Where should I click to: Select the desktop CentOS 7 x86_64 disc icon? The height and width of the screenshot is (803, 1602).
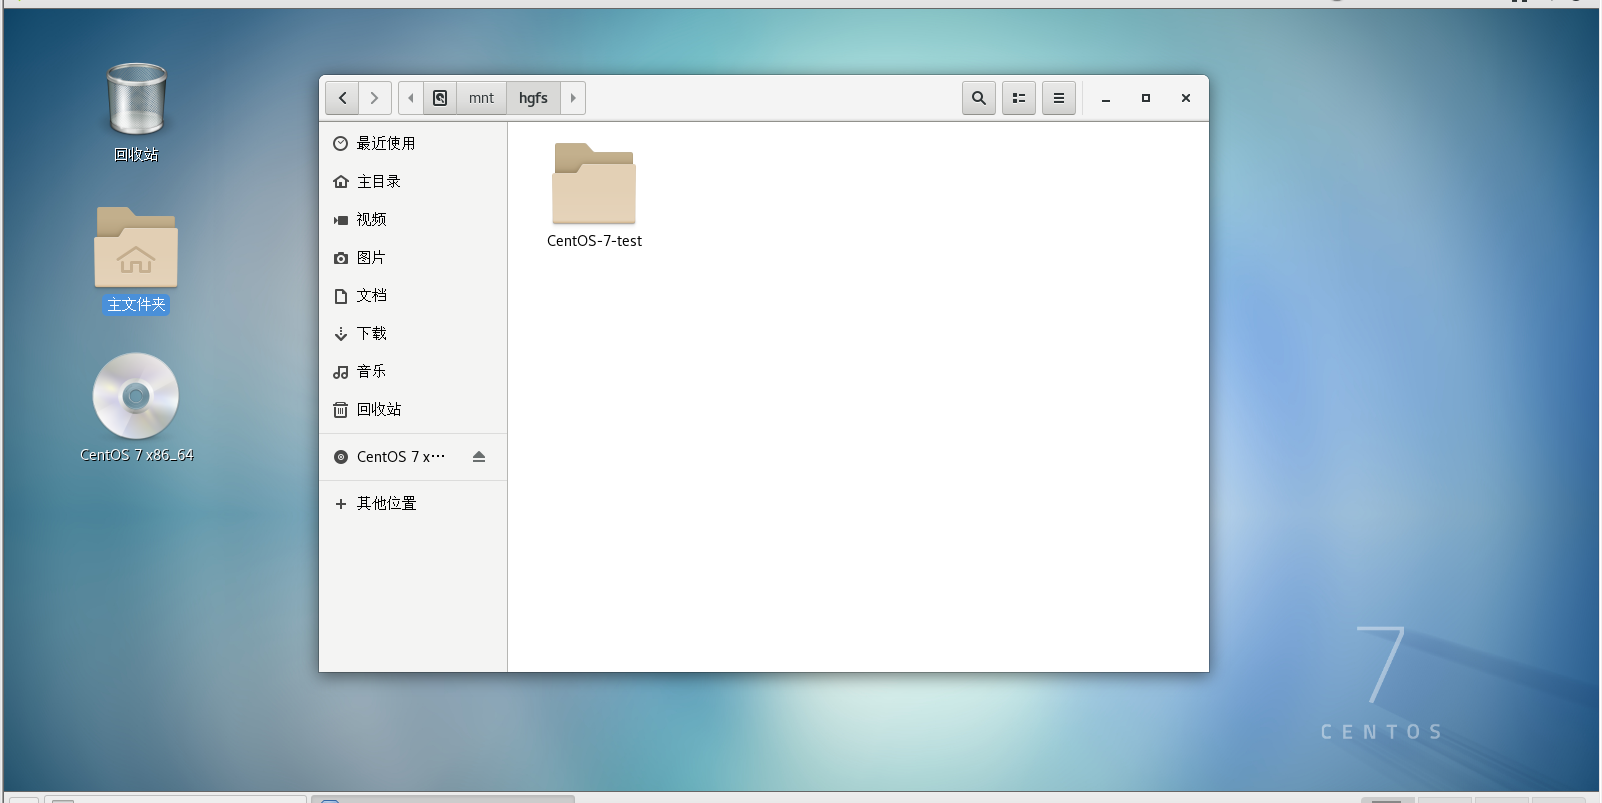(136, 396)
